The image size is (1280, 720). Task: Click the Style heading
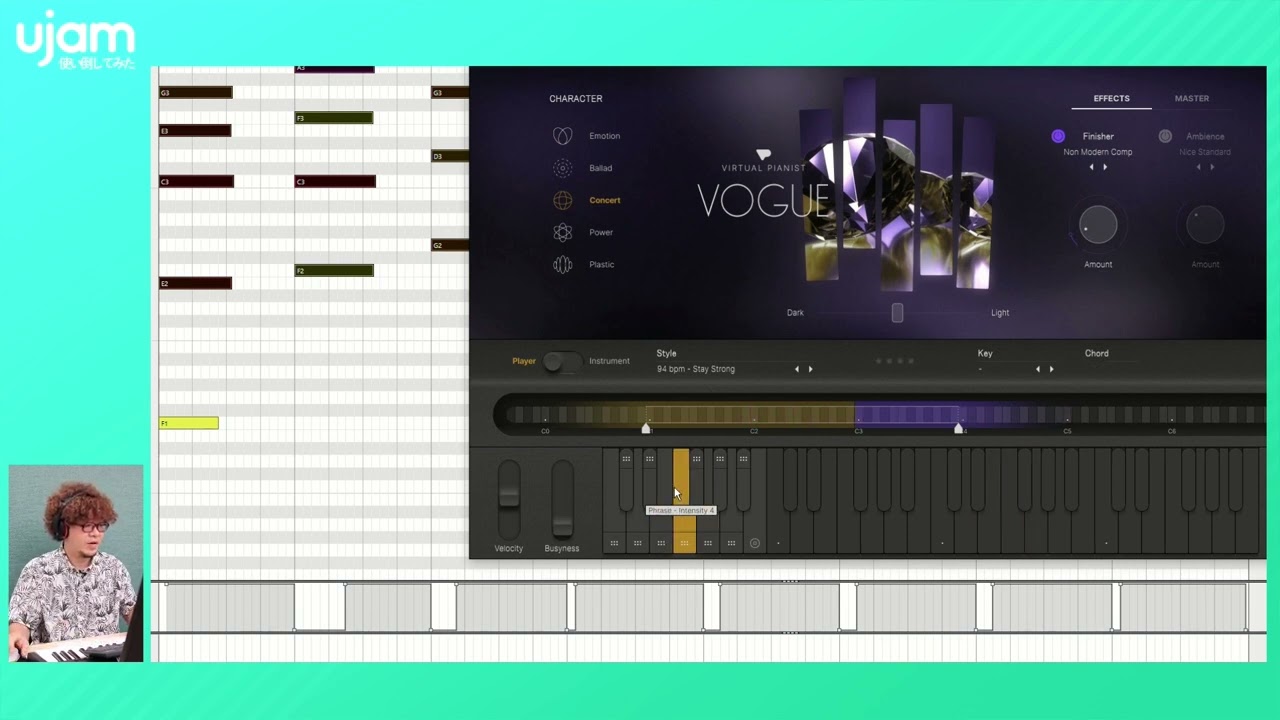667,353
